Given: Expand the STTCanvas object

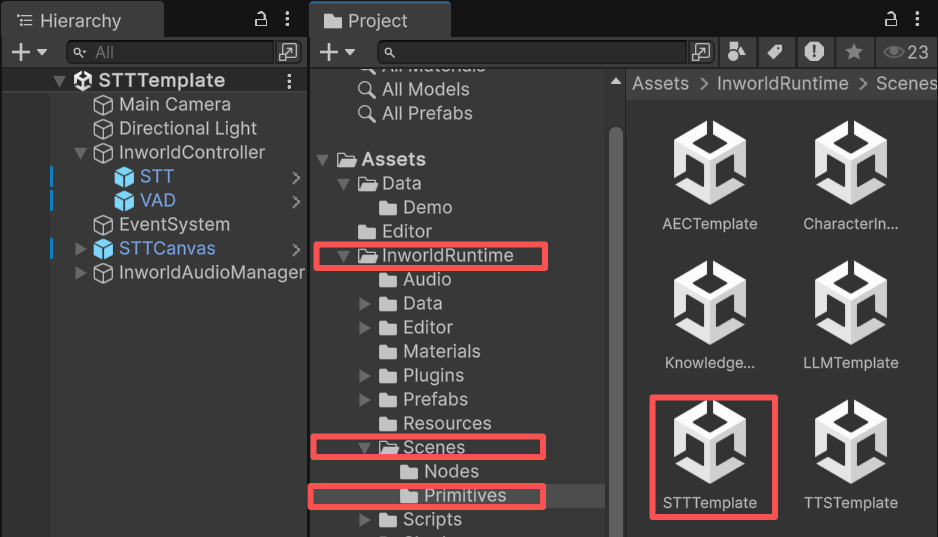Looking at the screenshot, I should click(x=81, y=249).
